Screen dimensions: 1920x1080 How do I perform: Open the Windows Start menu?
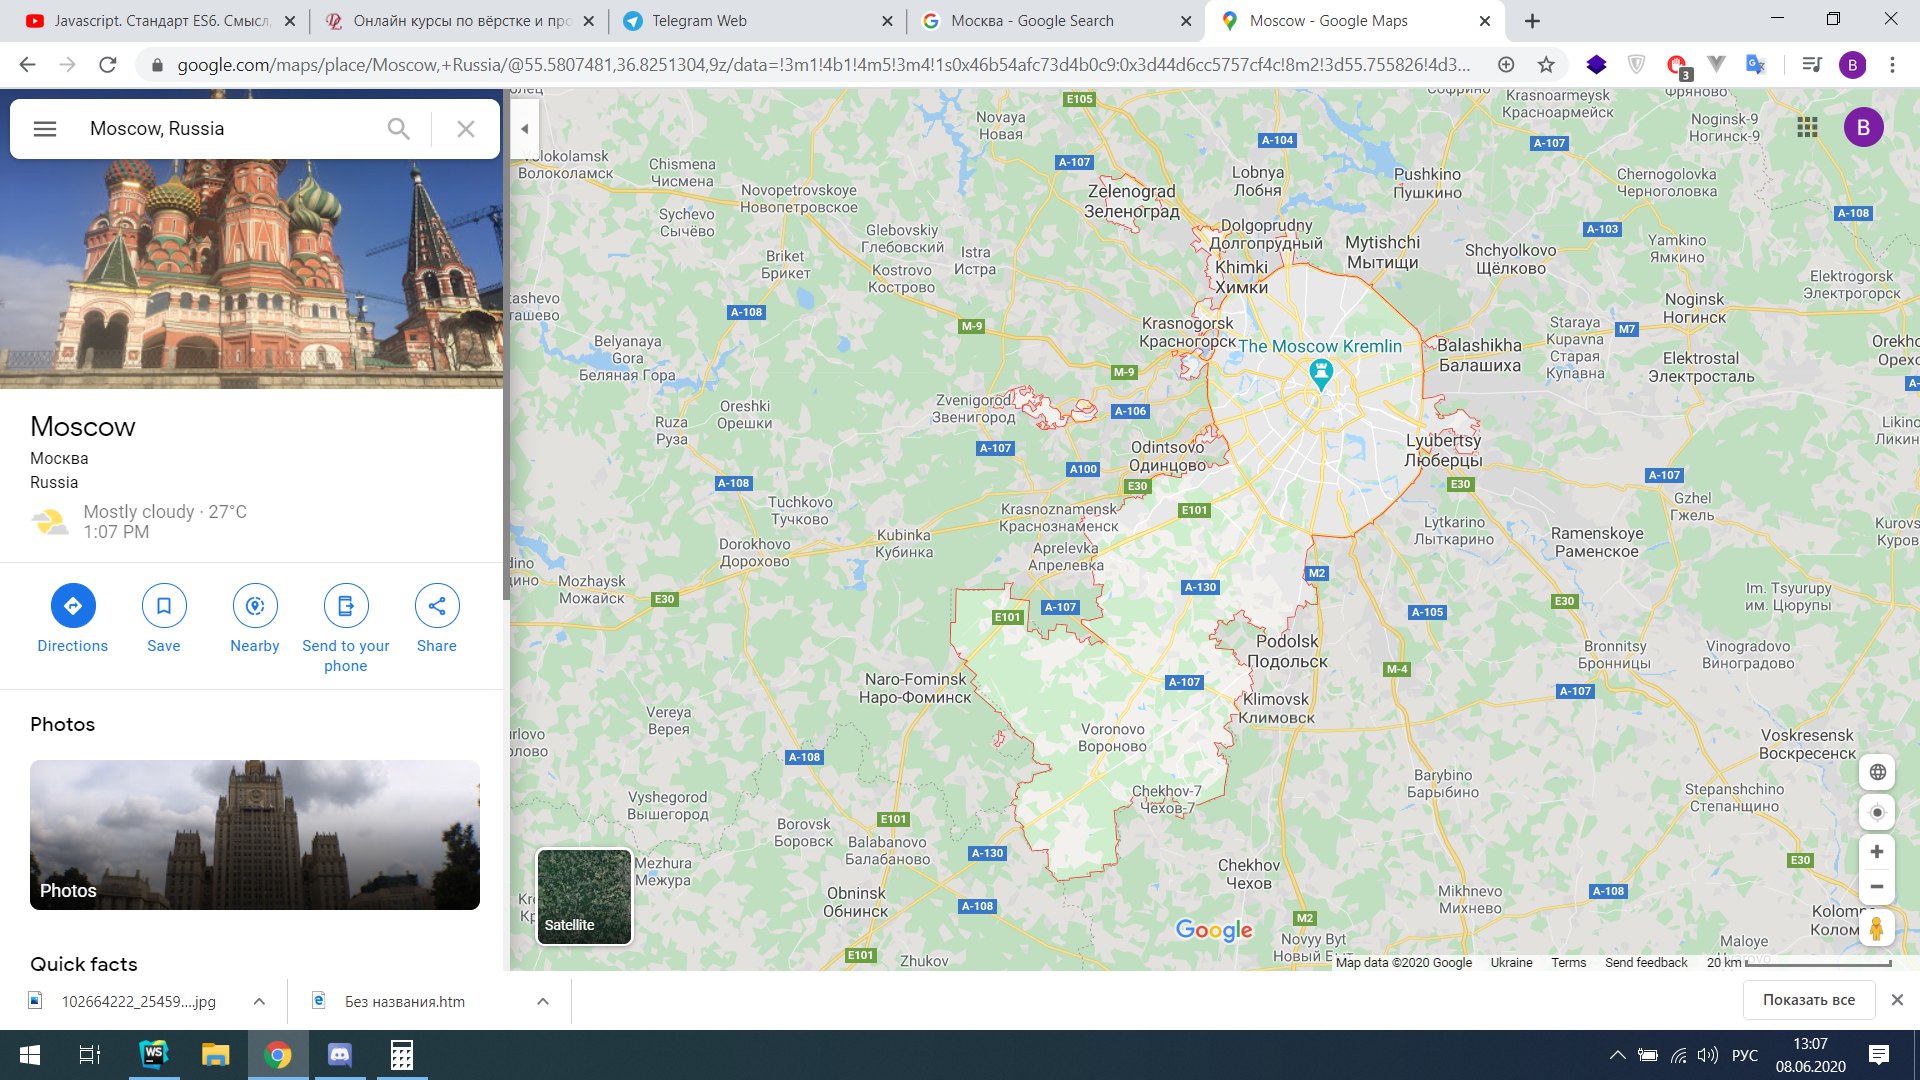click(x=30, y=1055)
